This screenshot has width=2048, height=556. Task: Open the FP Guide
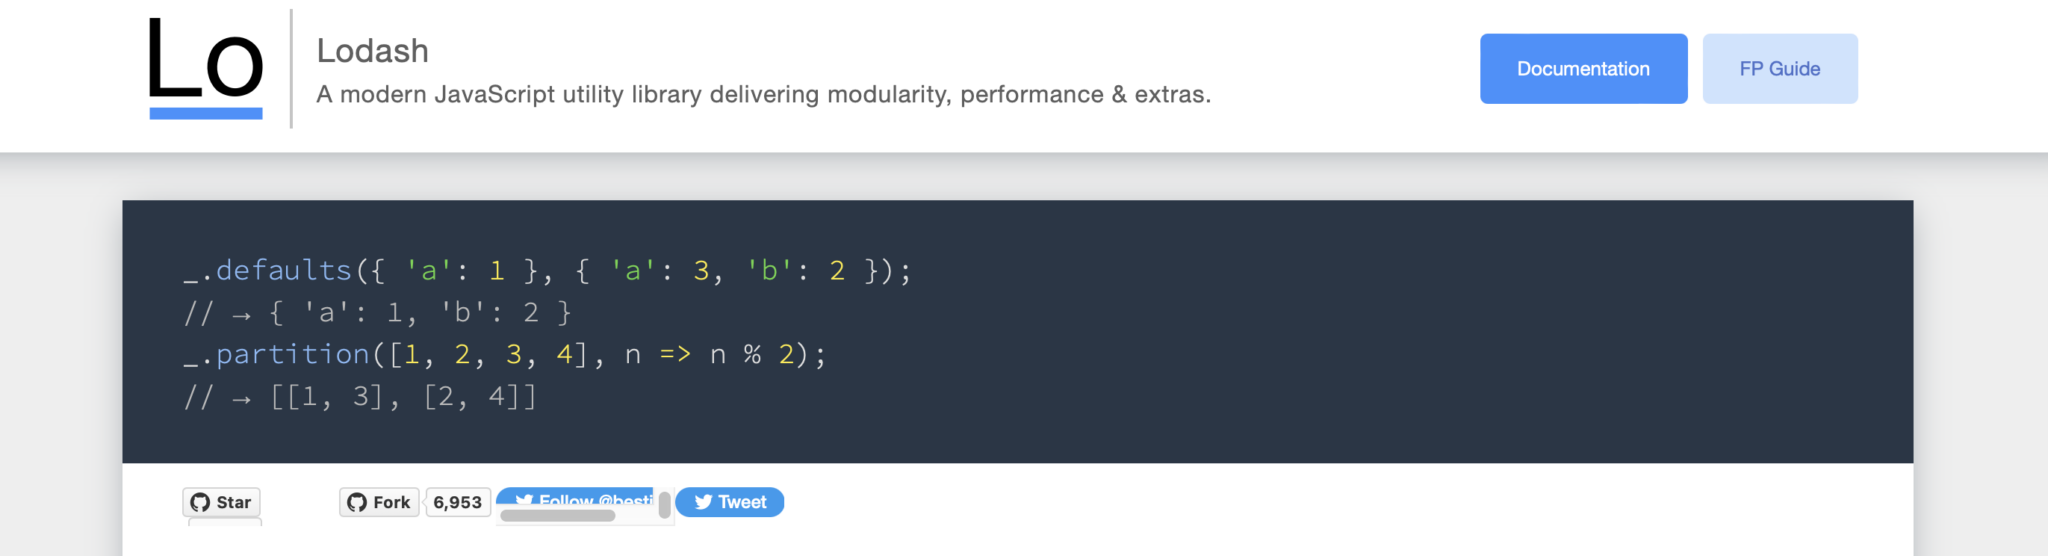click(1780, 69)
